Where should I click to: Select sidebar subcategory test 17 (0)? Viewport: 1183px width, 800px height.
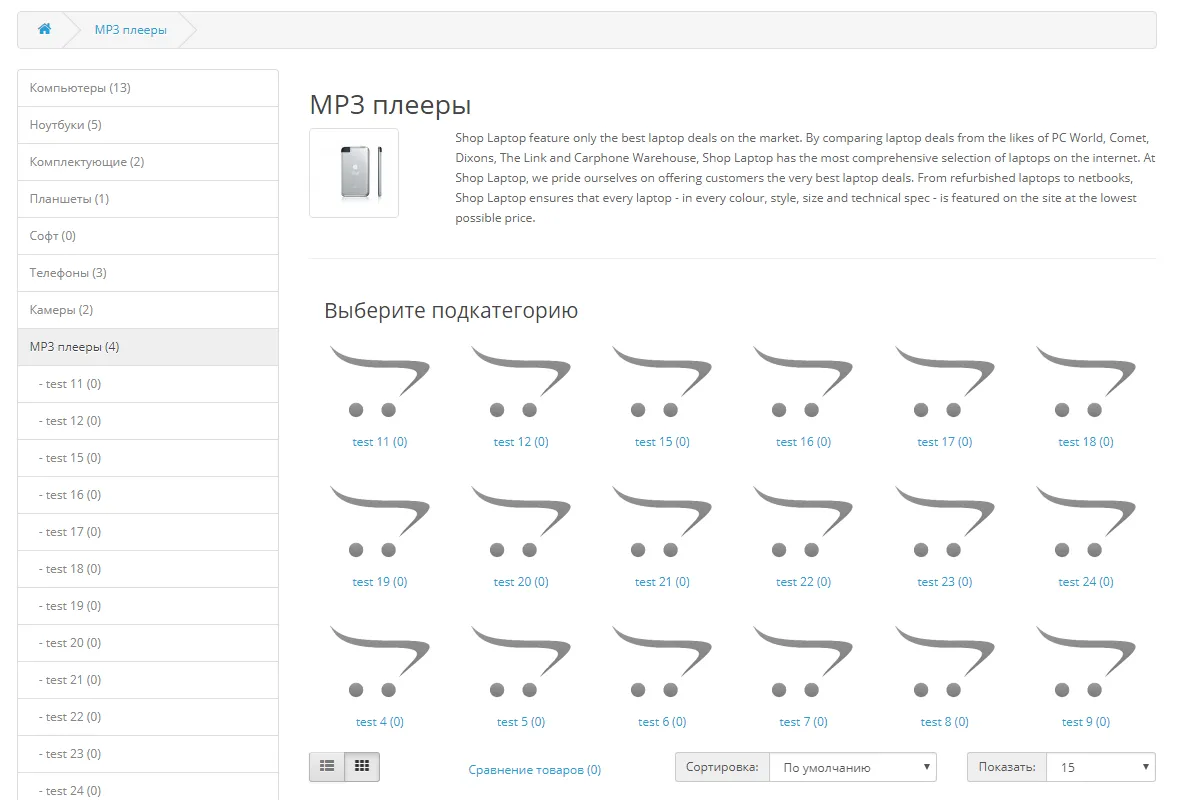click(148, 531)
